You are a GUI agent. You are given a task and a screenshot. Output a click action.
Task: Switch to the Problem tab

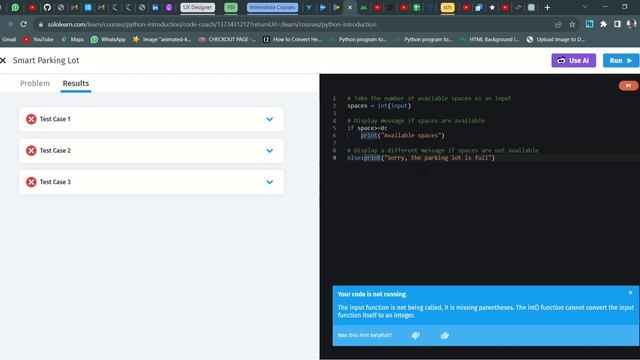35,83
